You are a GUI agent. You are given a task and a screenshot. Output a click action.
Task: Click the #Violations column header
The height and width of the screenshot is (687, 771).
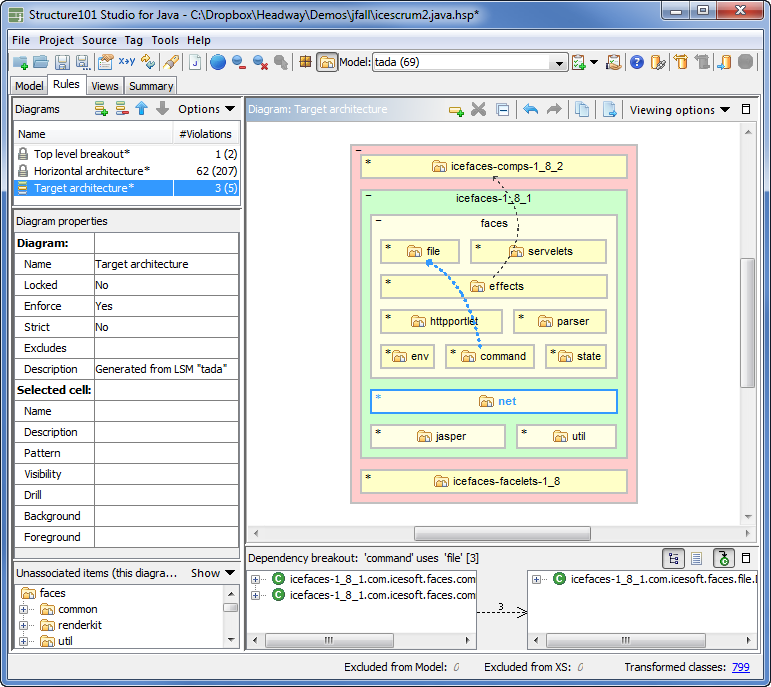click(206, 134)
